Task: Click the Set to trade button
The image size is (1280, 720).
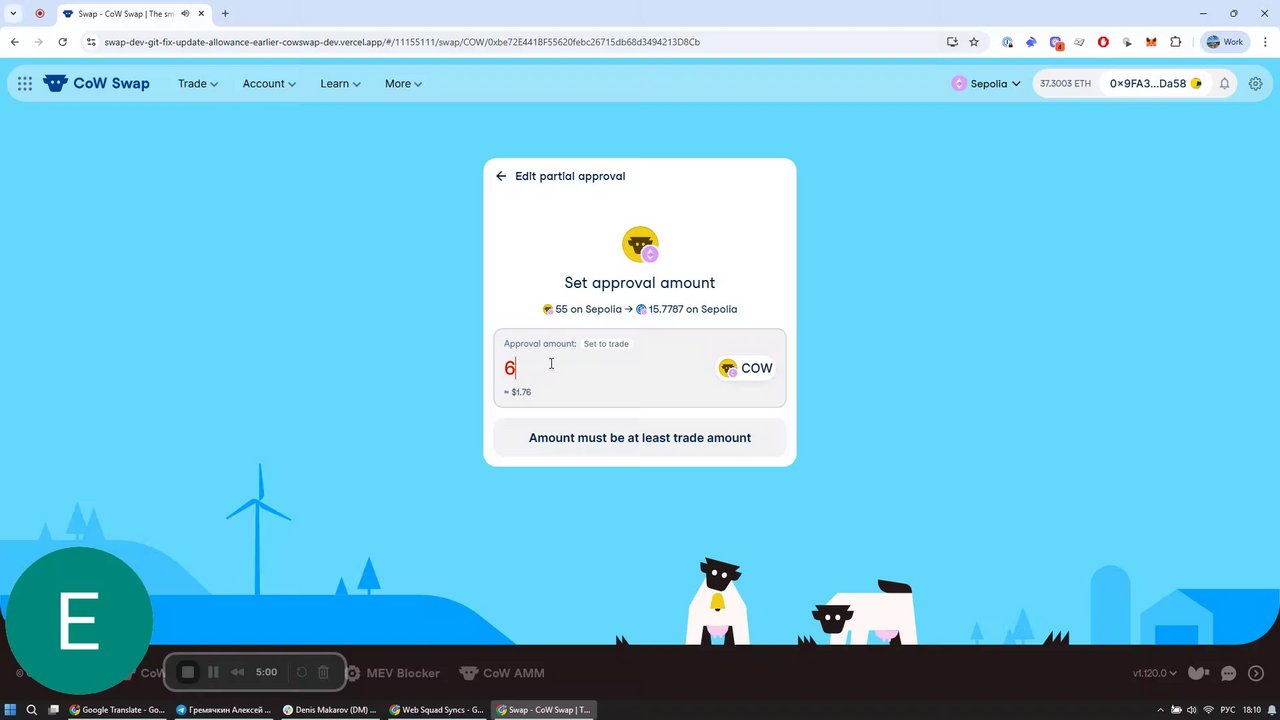Action: coord(606,344)
